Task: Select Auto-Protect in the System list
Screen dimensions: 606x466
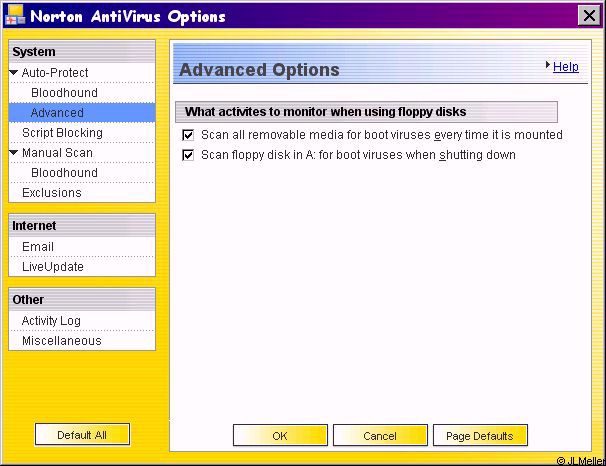Action: pos(55,73)
